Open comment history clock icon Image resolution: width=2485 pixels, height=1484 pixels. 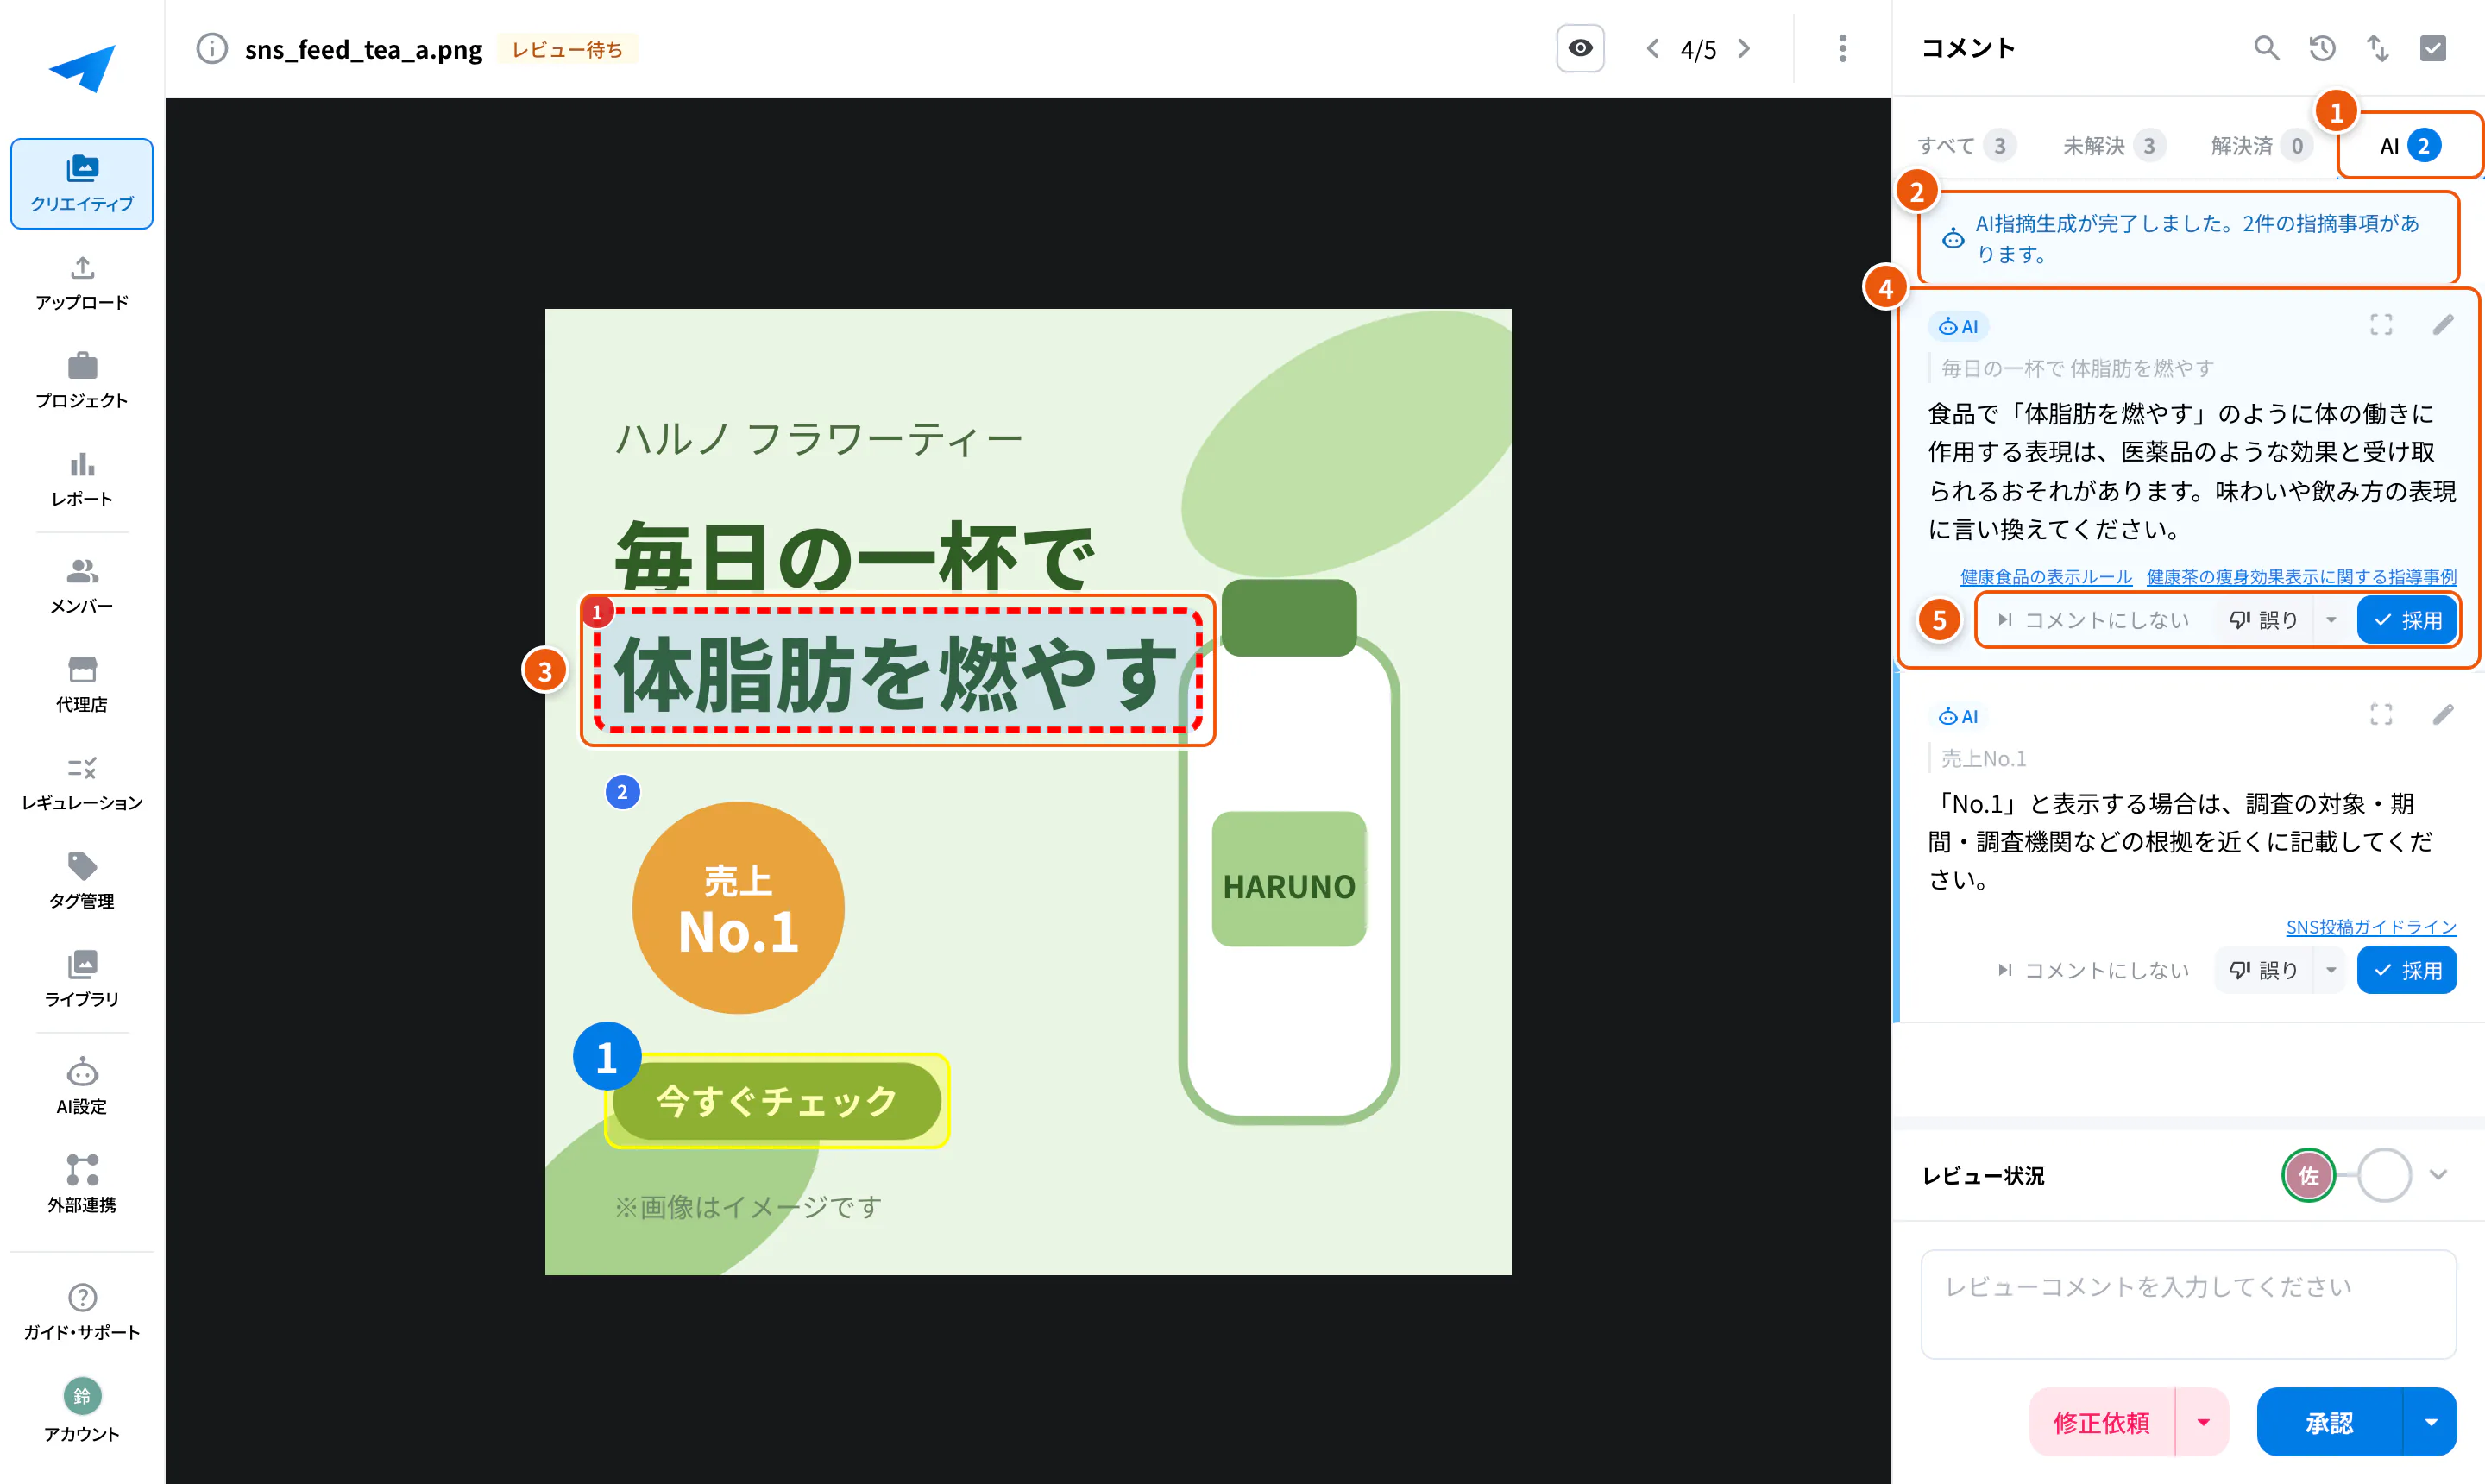pos(2322,48)
